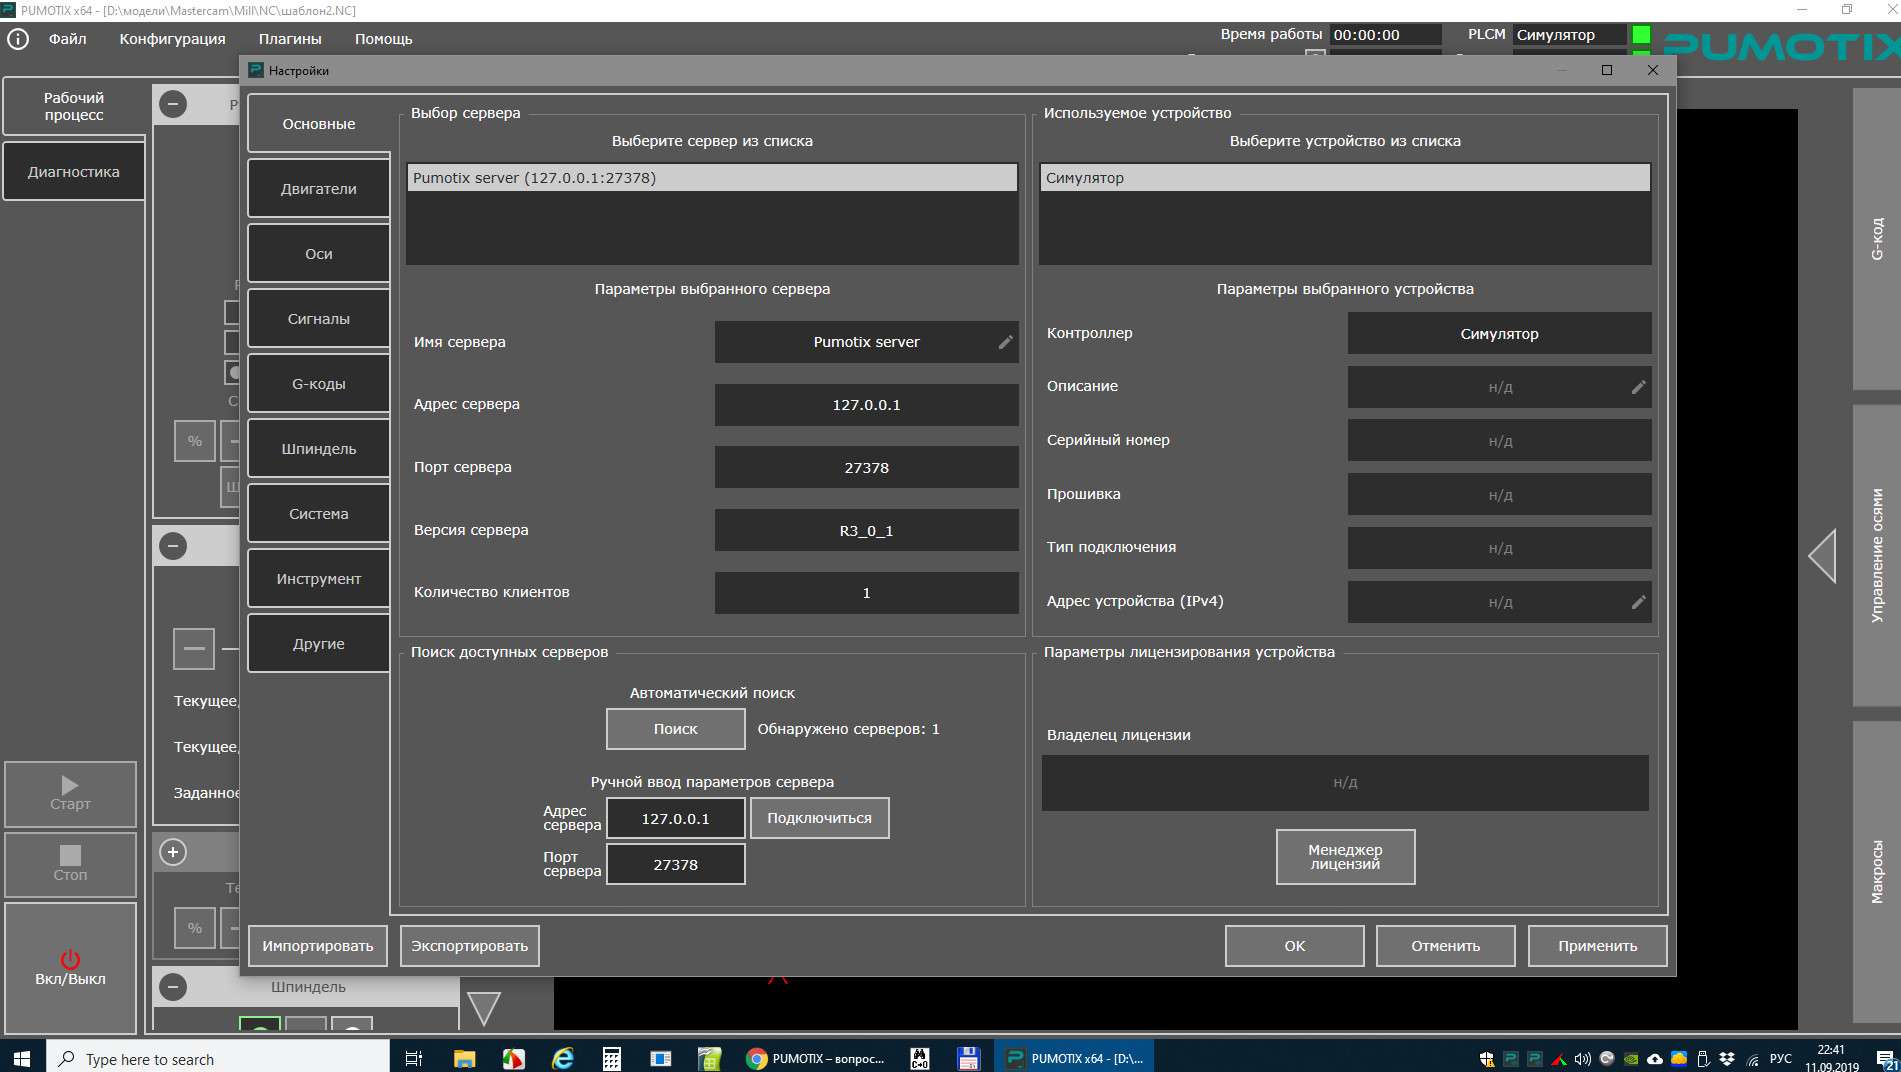Collapse the top main-window panel with minus icon
The width and height of the screenshot is (1901, 1072).
click(x=173, y=104)
